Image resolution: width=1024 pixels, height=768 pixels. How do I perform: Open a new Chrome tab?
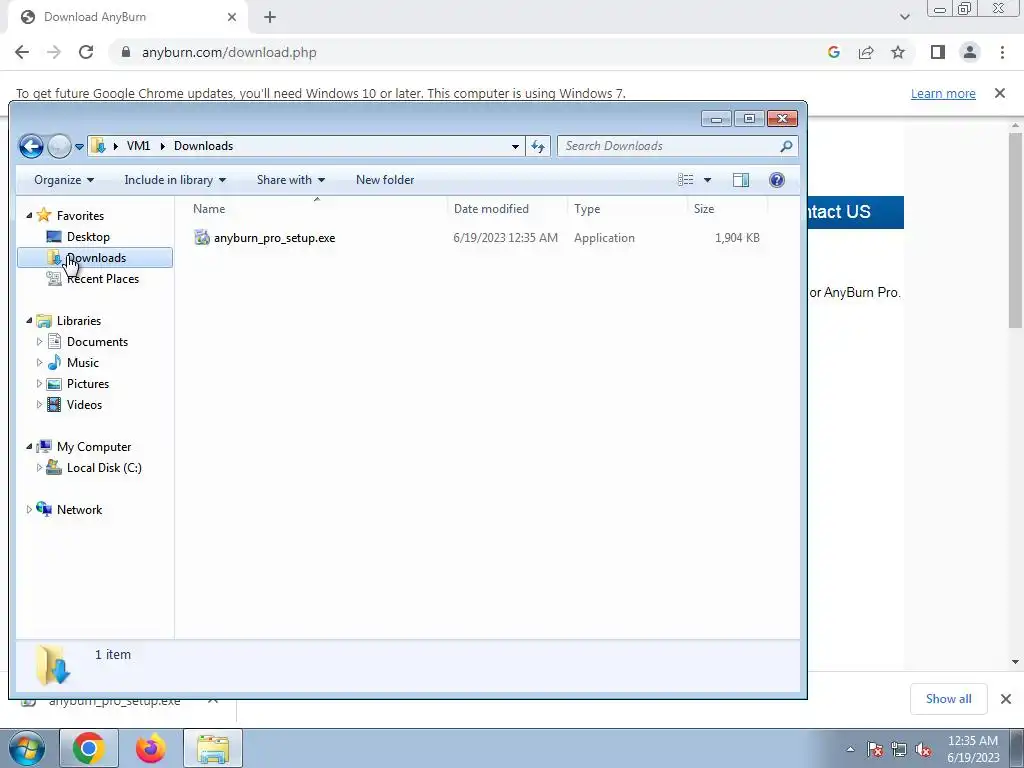(270, 18)
